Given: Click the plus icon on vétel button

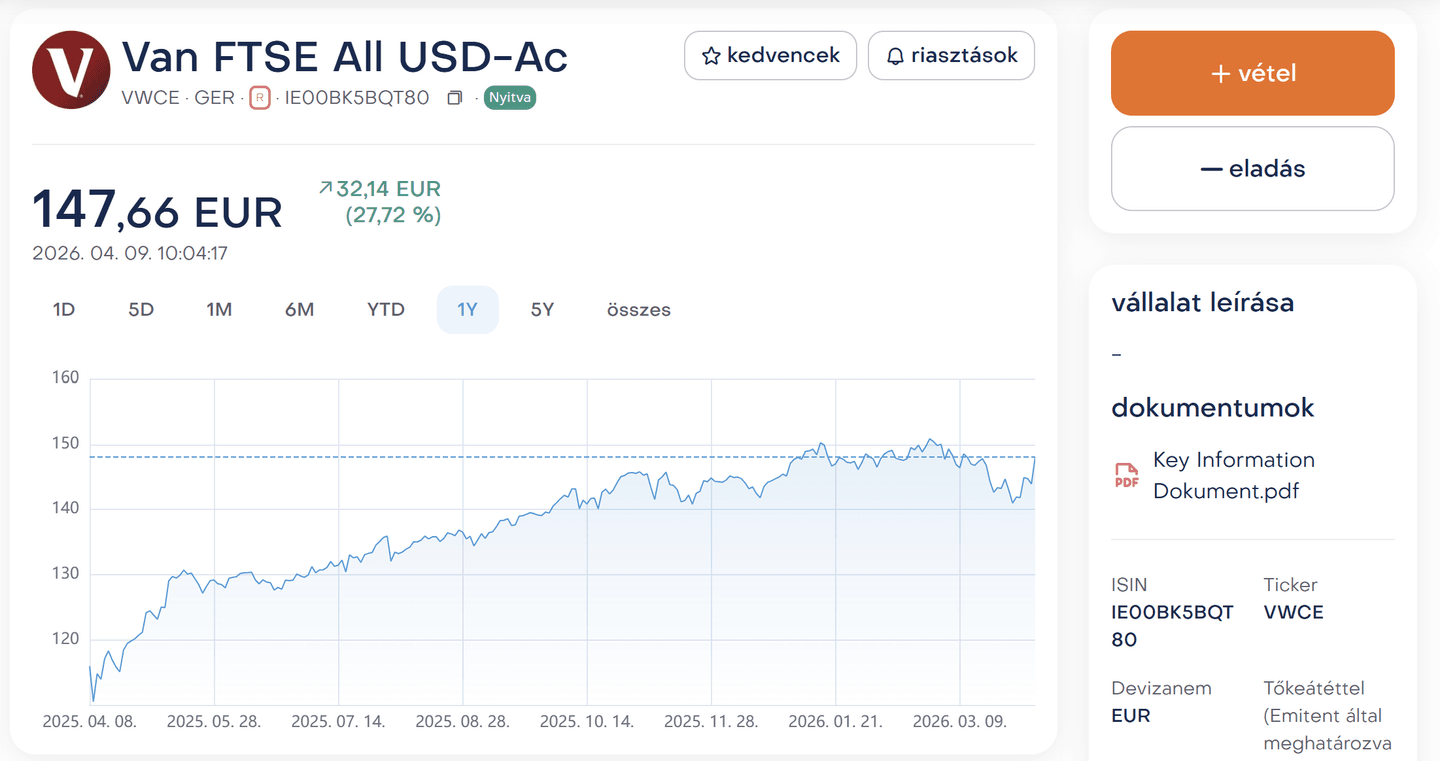Looking at the screenshot, I should tap(1219, 72).
